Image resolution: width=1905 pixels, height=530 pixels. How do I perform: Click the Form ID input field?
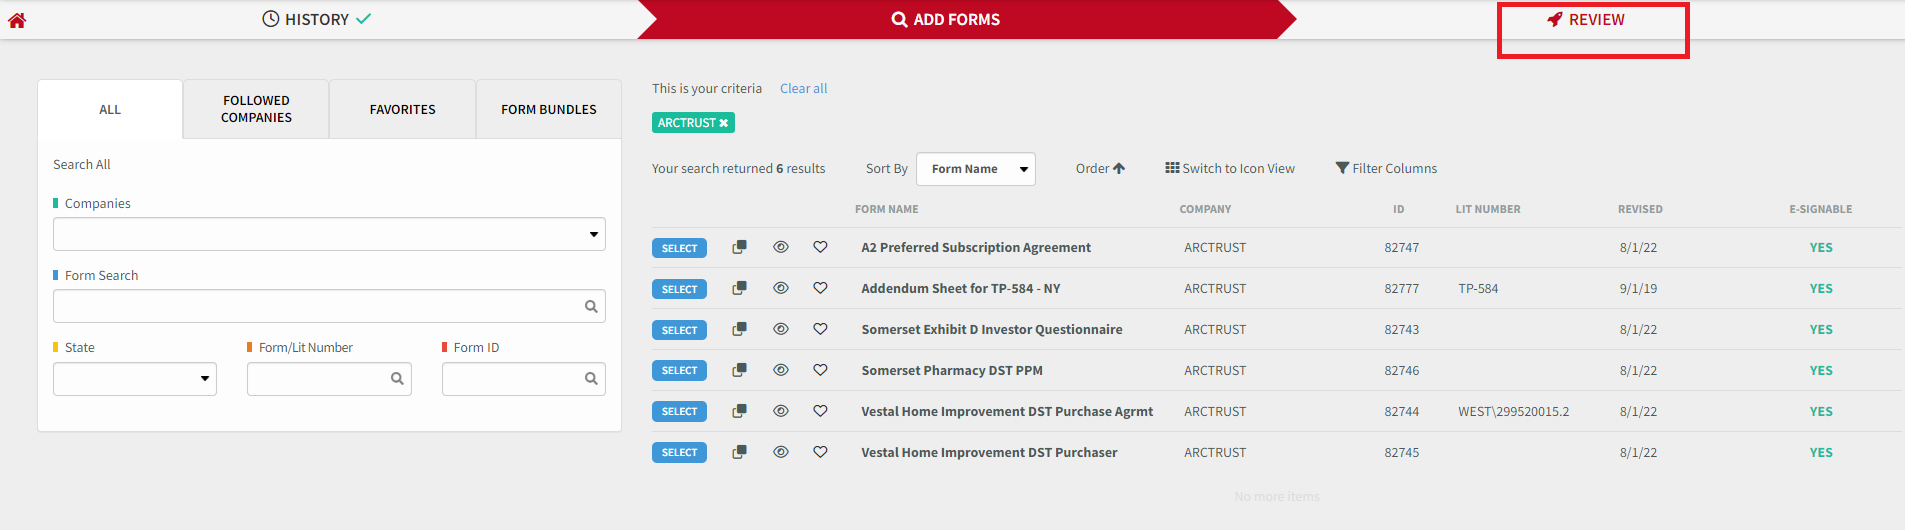coord(512,379)
